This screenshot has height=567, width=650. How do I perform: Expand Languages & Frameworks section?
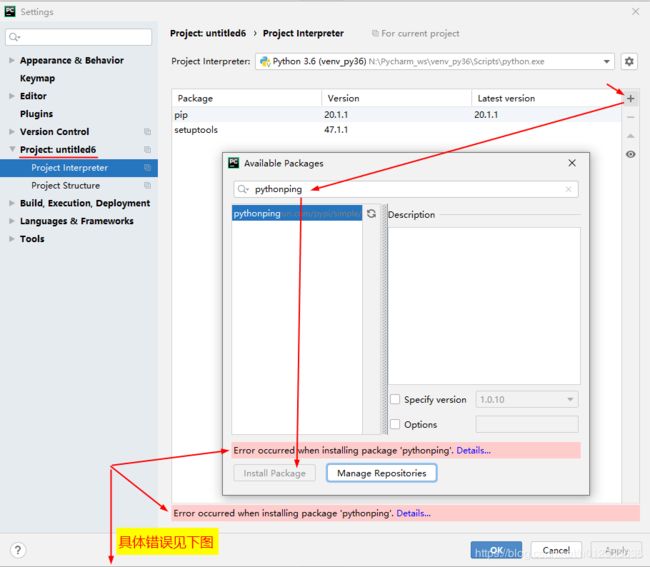(x=12, y=221)
